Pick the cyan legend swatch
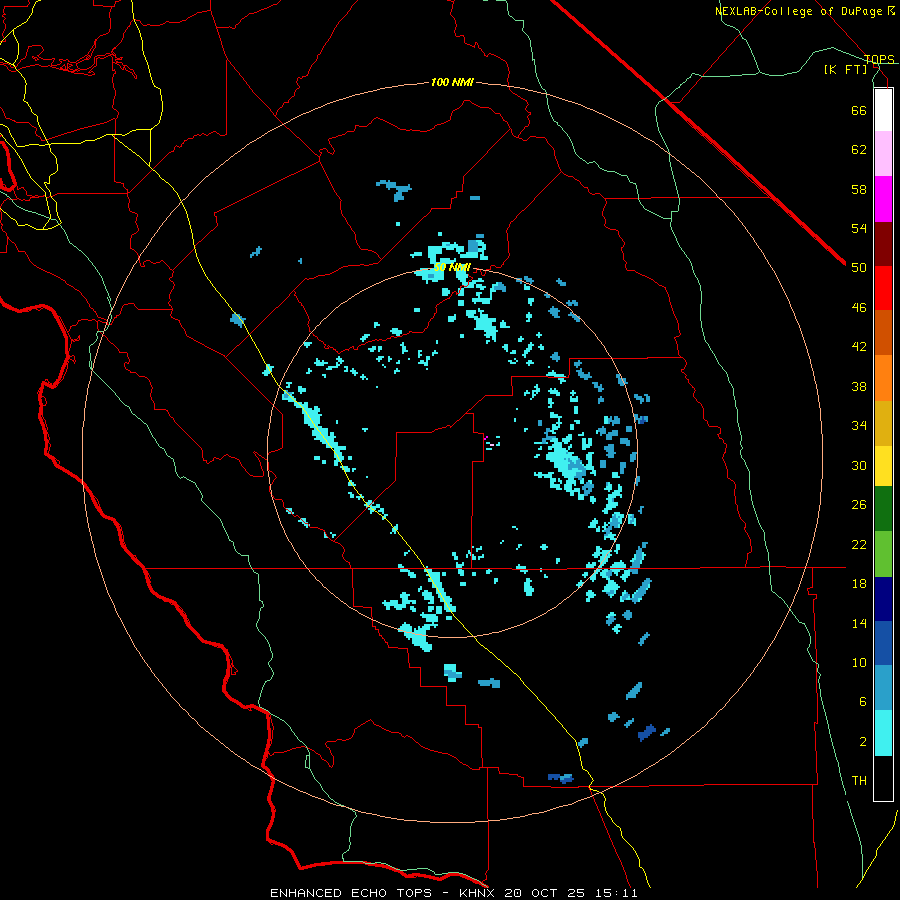 [883, 733]
